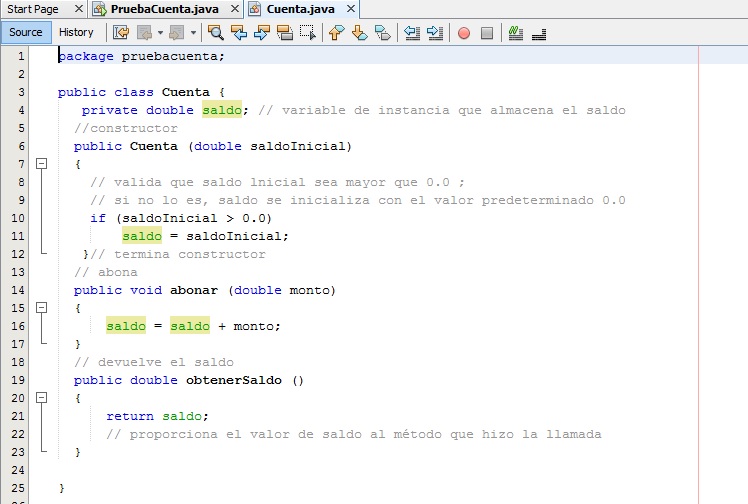The width and height of the screenshot is (748, 504).
Task: Jump to Previous Bookmark
Action: 336,32
